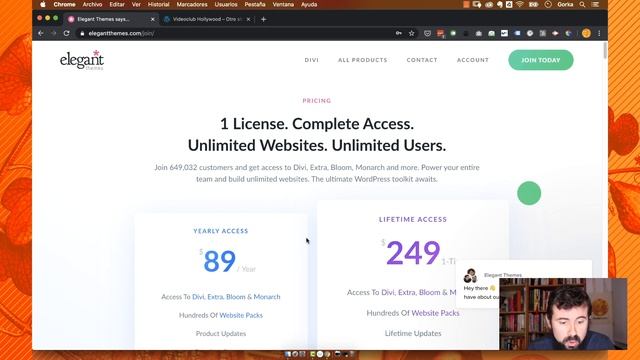Viewport: 640px width, 360px height.
Task: Open the Archivo menu
Action: pyautogui.click(x=92, y=4)
